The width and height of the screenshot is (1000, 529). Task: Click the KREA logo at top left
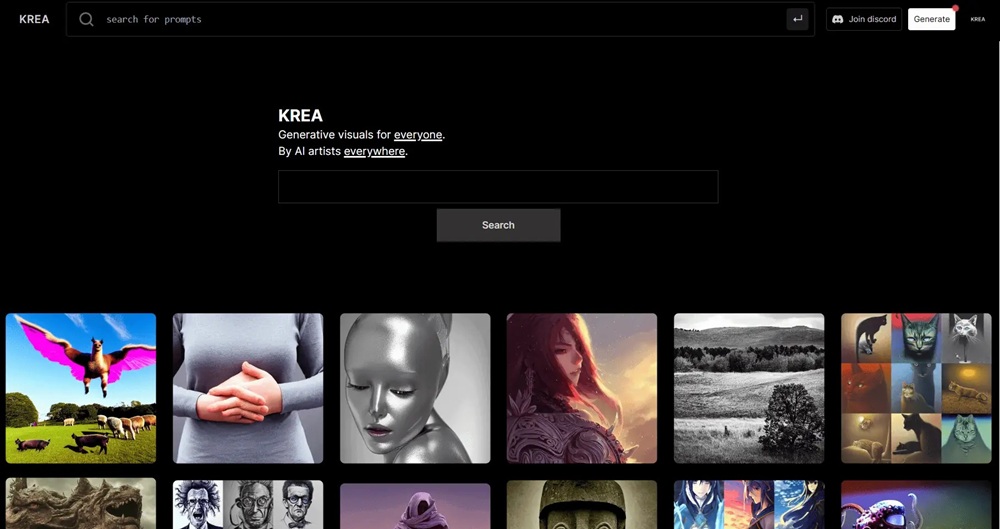[34, 19]
